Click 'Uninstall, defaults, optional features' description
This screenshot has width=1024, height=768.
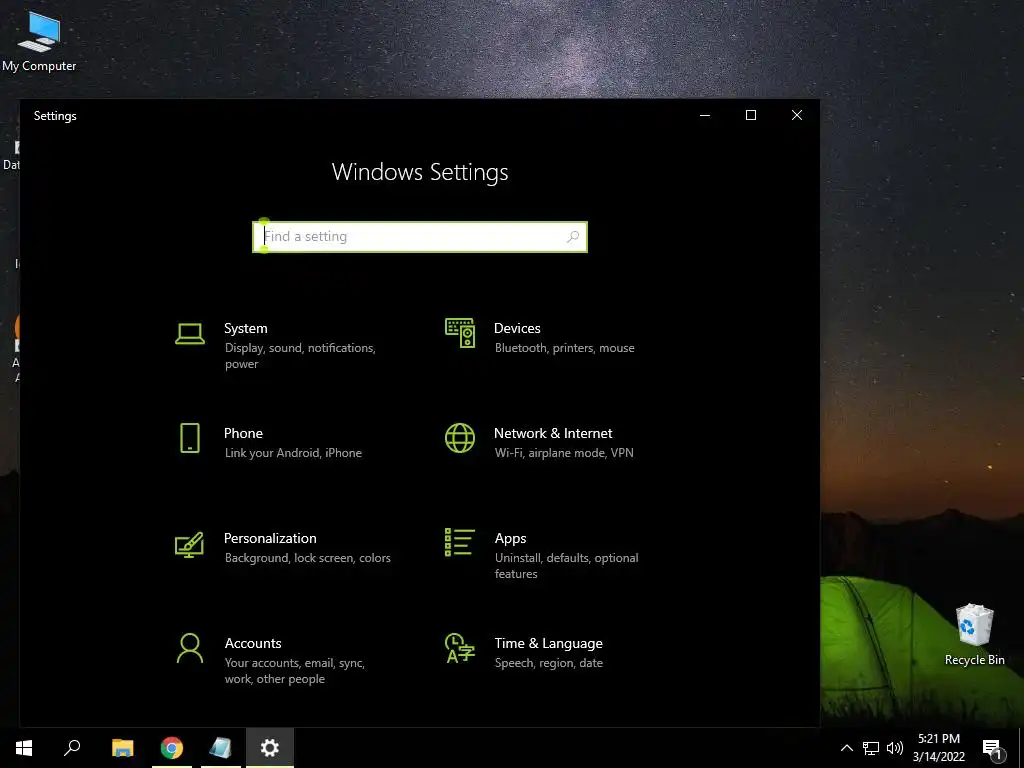[566, 566]
